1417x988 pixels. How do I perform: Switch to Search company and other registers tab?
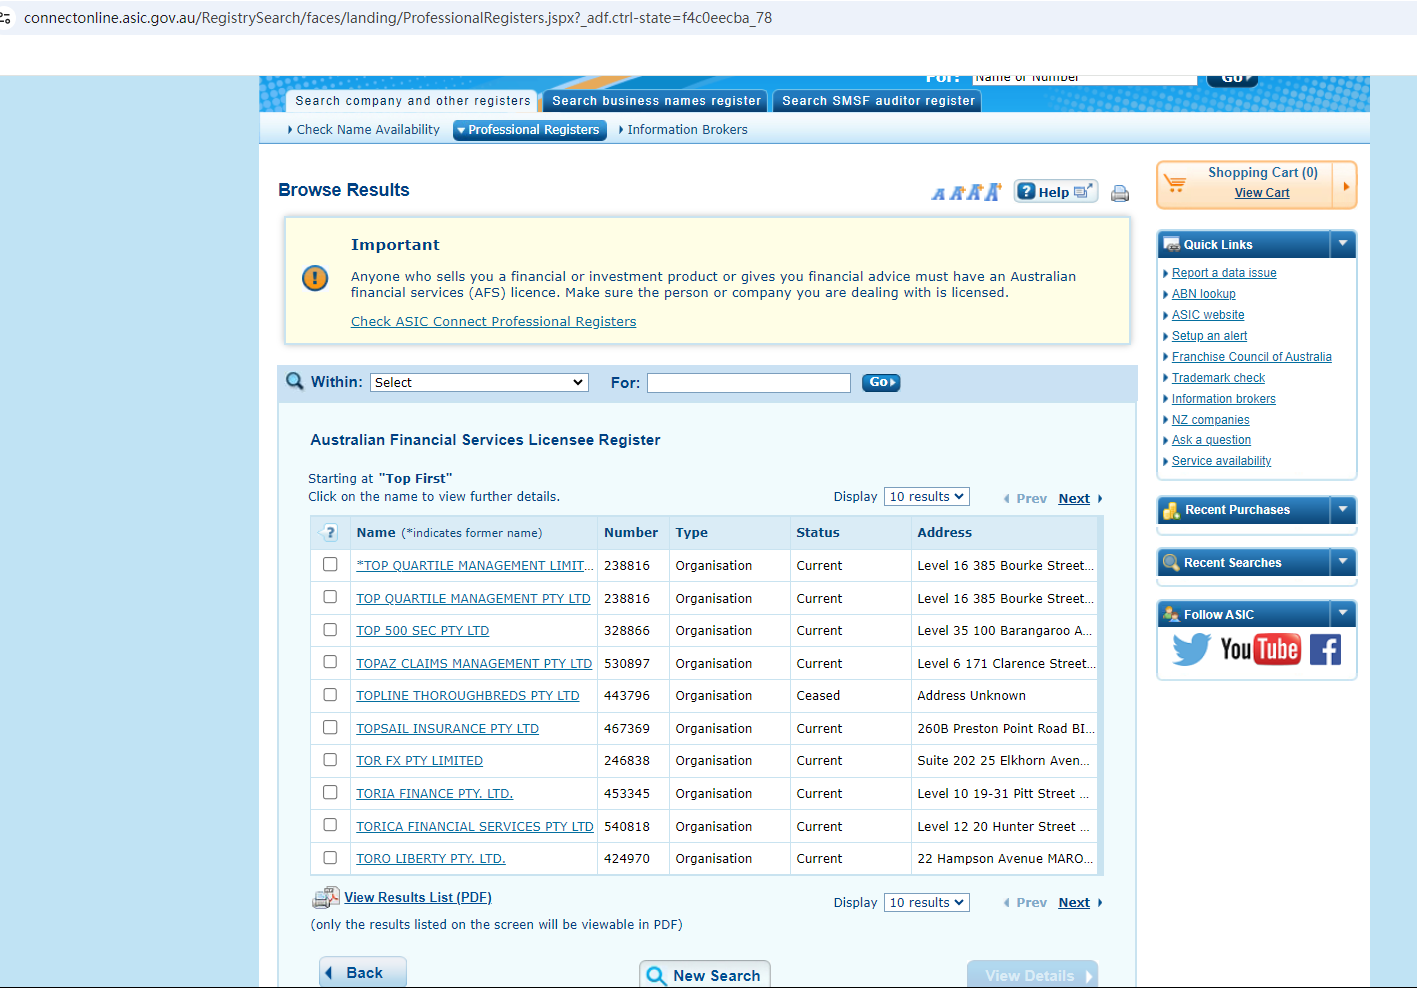pyautogui.click(x=412, y=101)
